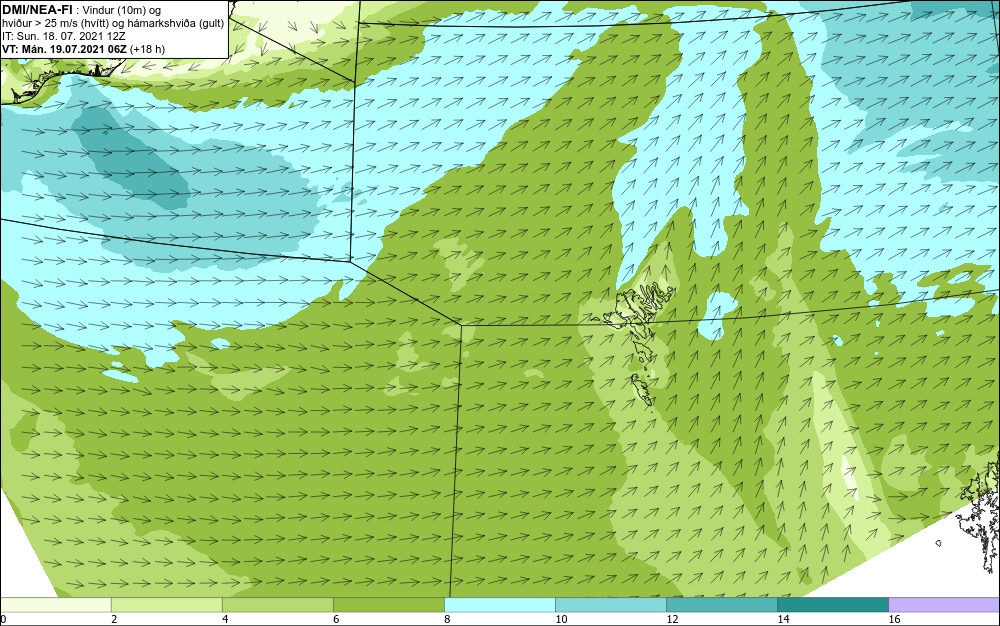Click the 2–4 m/s light green swatch
This screenshot has height=626, width=1000.
coord(166,605)
